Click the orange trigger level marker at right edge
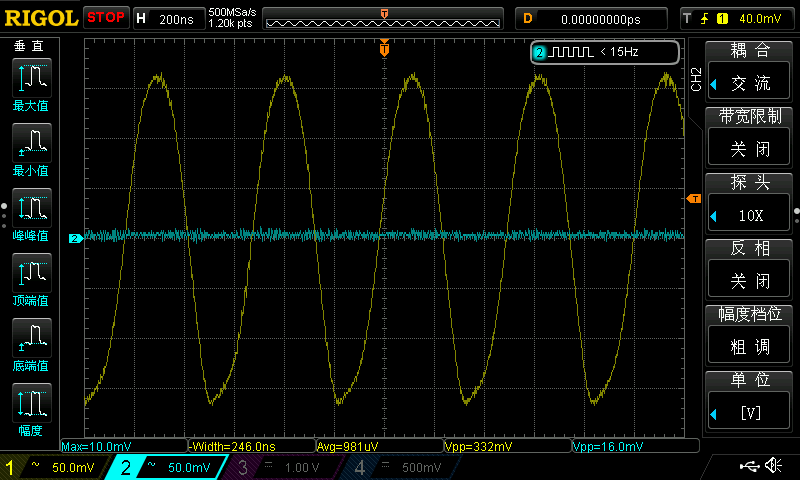 pyautogui.click(x=694, y=198)
